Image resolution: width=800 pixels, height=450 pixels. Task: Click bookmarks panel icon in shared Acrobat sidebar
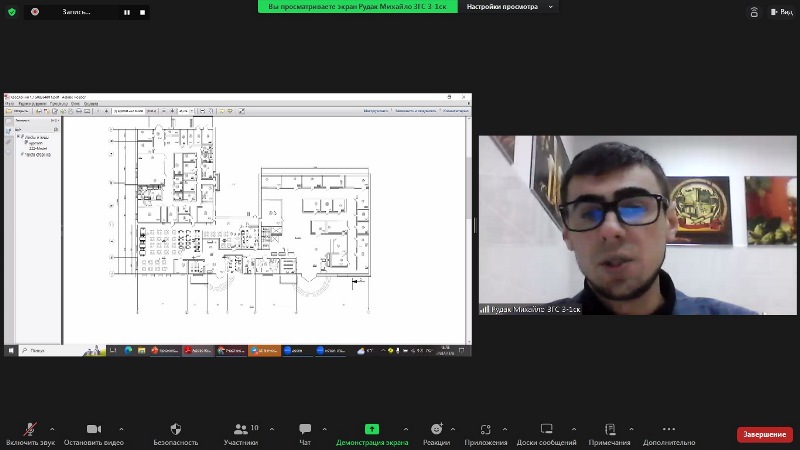9,131
